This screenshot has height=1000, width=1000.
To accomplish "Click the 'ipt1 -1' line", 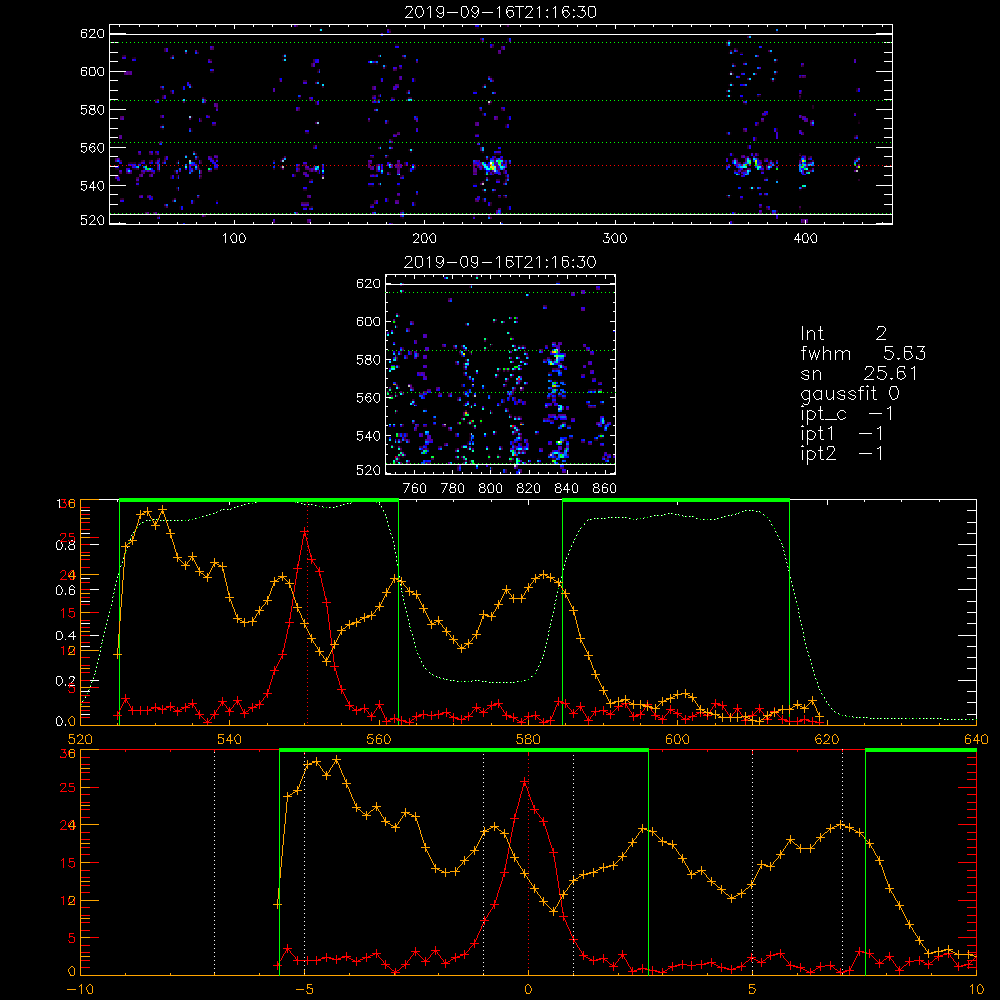I will (x=842, y=434).
